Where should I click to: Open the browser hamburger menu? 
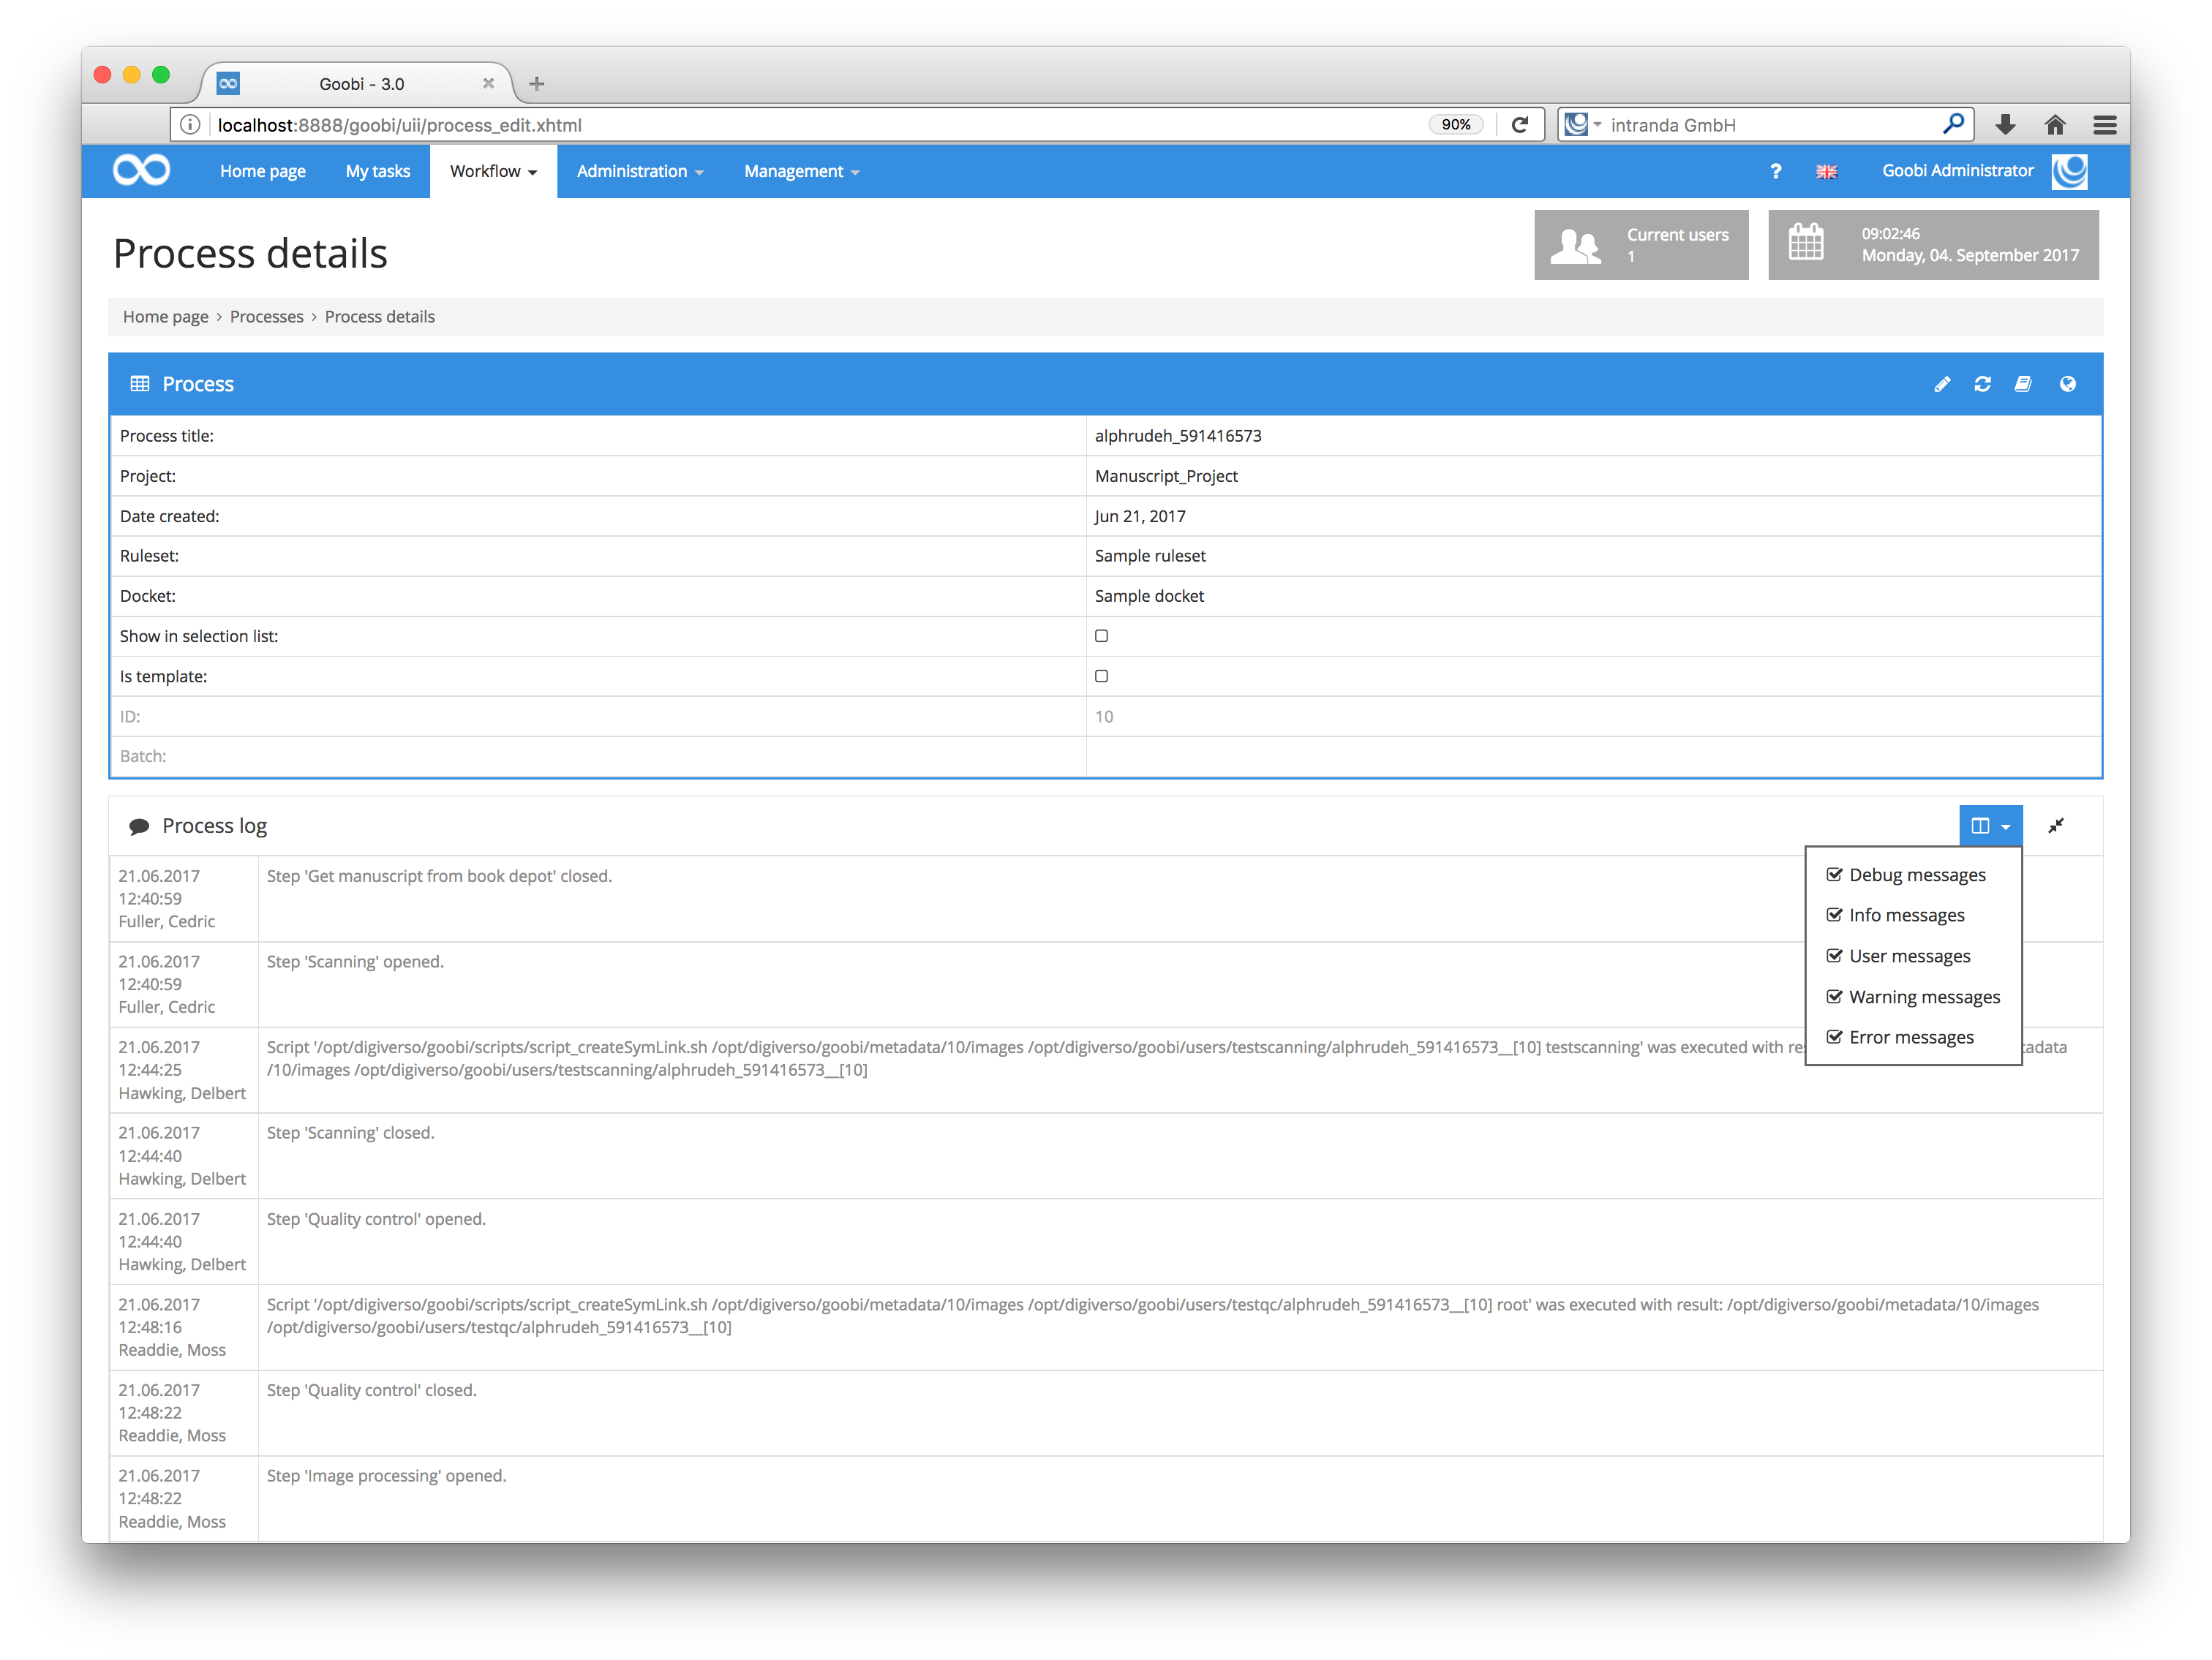(x=2104, y=125)
